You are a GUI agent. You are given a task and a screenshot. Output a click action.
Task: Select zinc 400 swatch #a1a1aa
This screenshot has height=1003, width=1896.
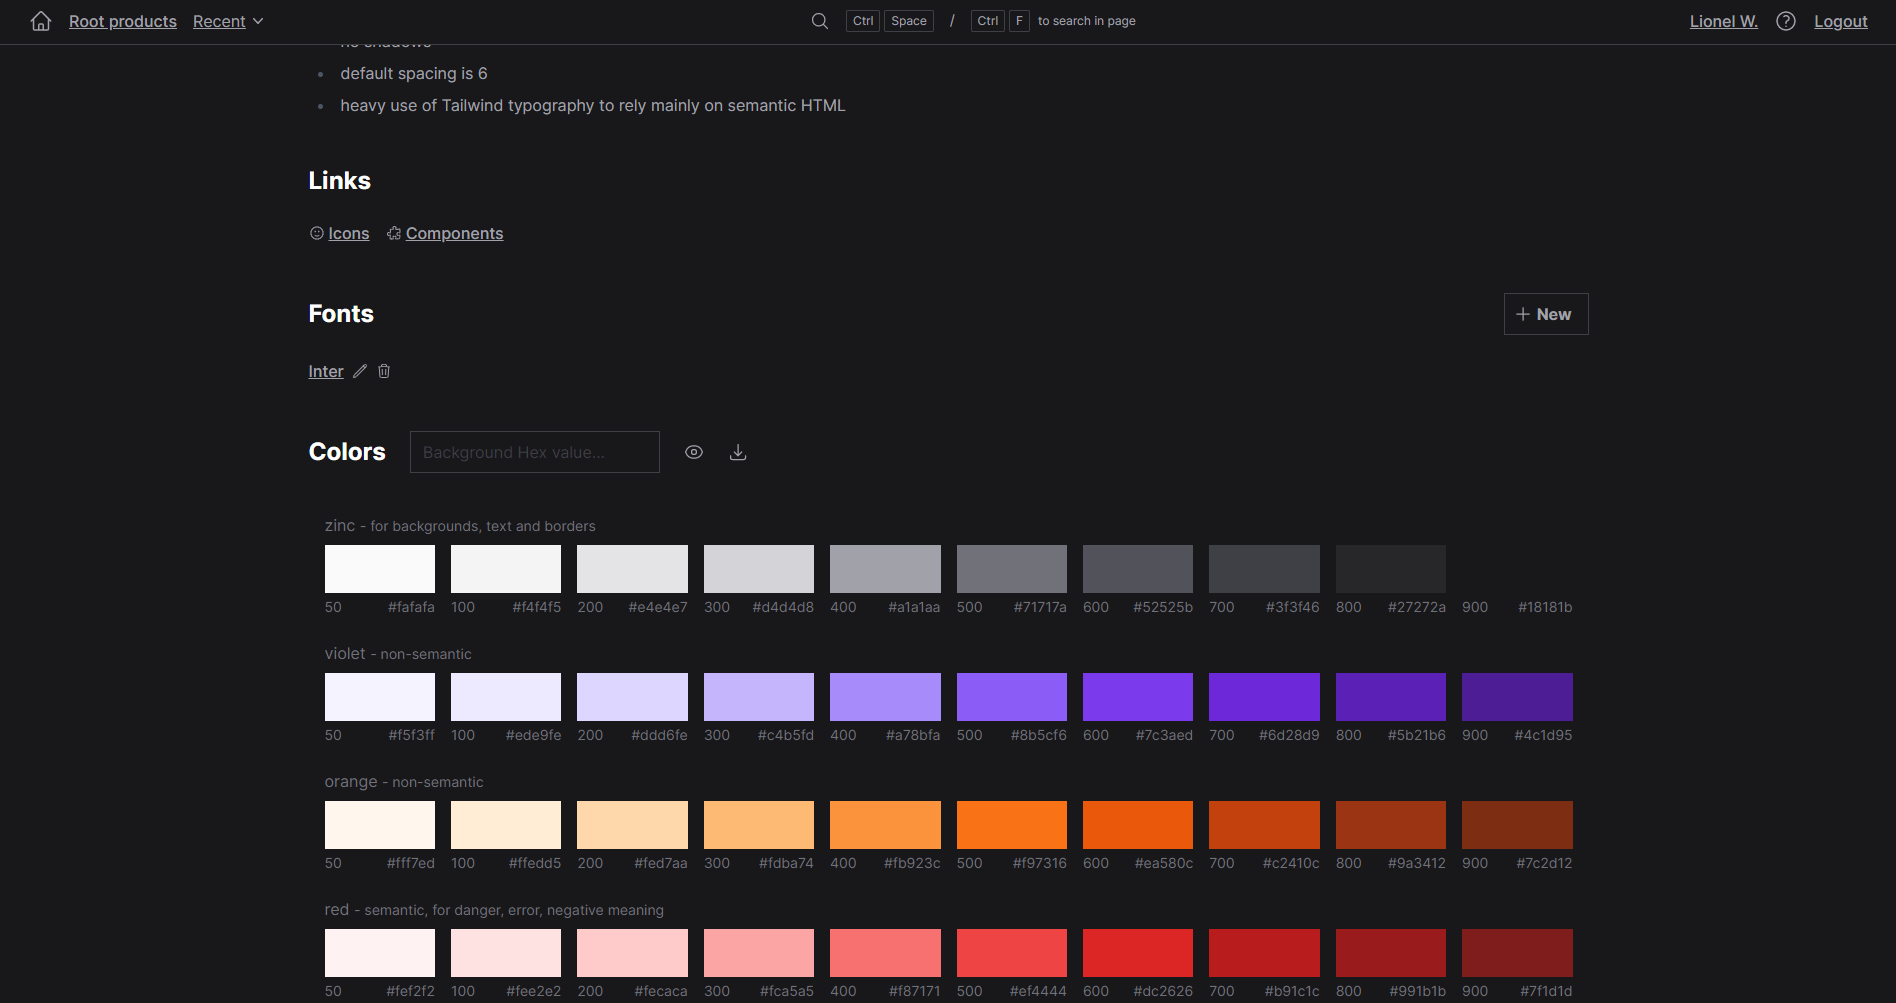click(885, 569)
